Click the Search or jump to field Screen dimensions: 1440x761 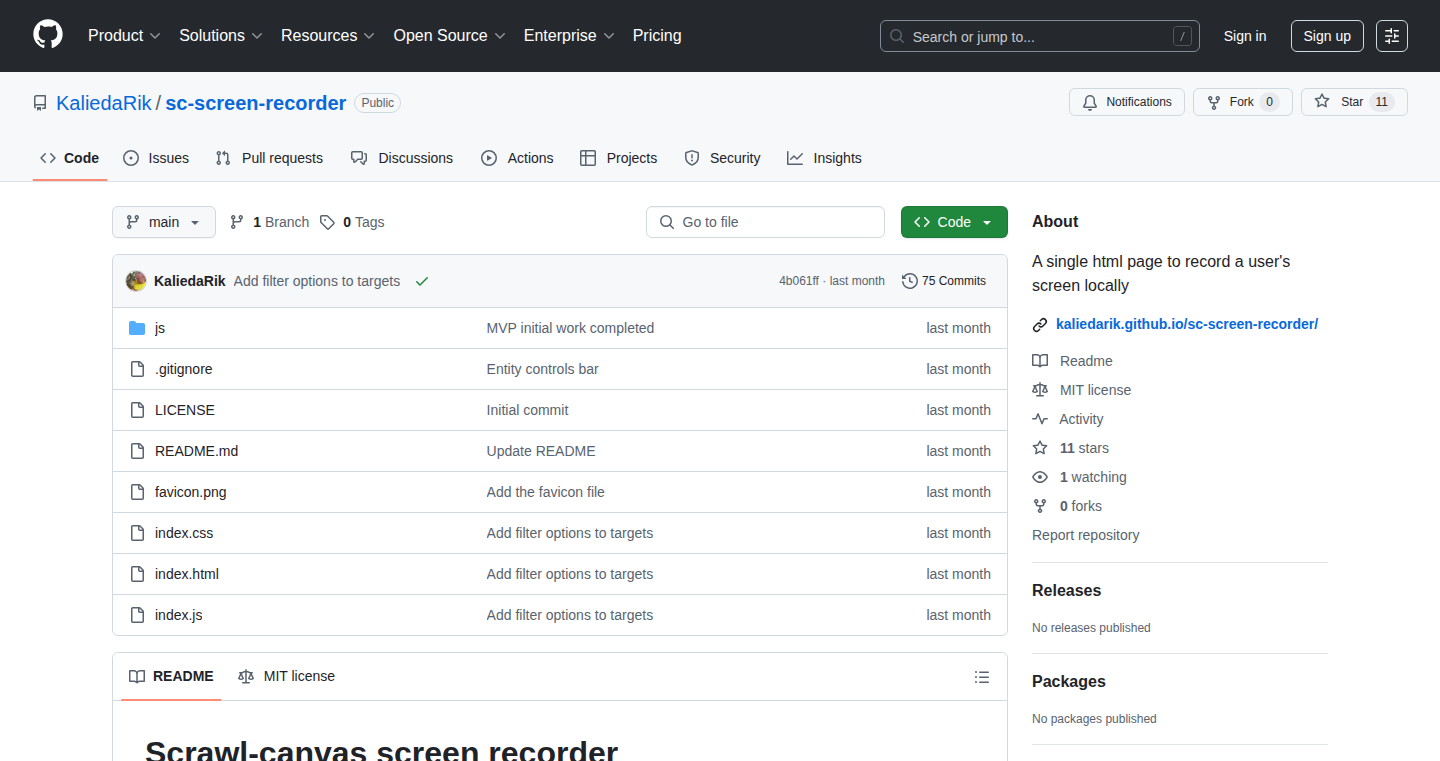coord(1040,36)
